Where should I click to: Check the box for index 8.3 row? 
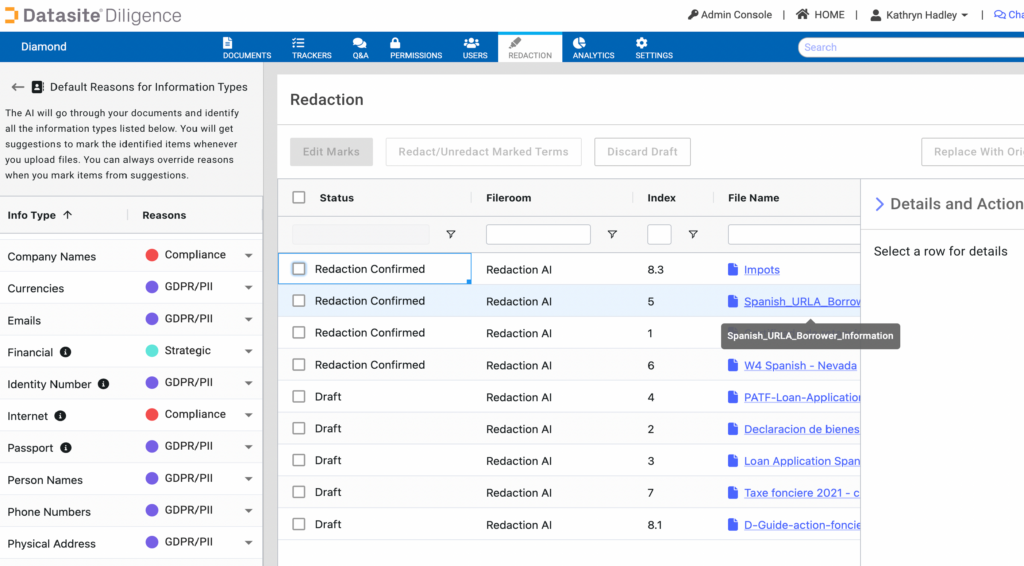[x=298, y=269]
